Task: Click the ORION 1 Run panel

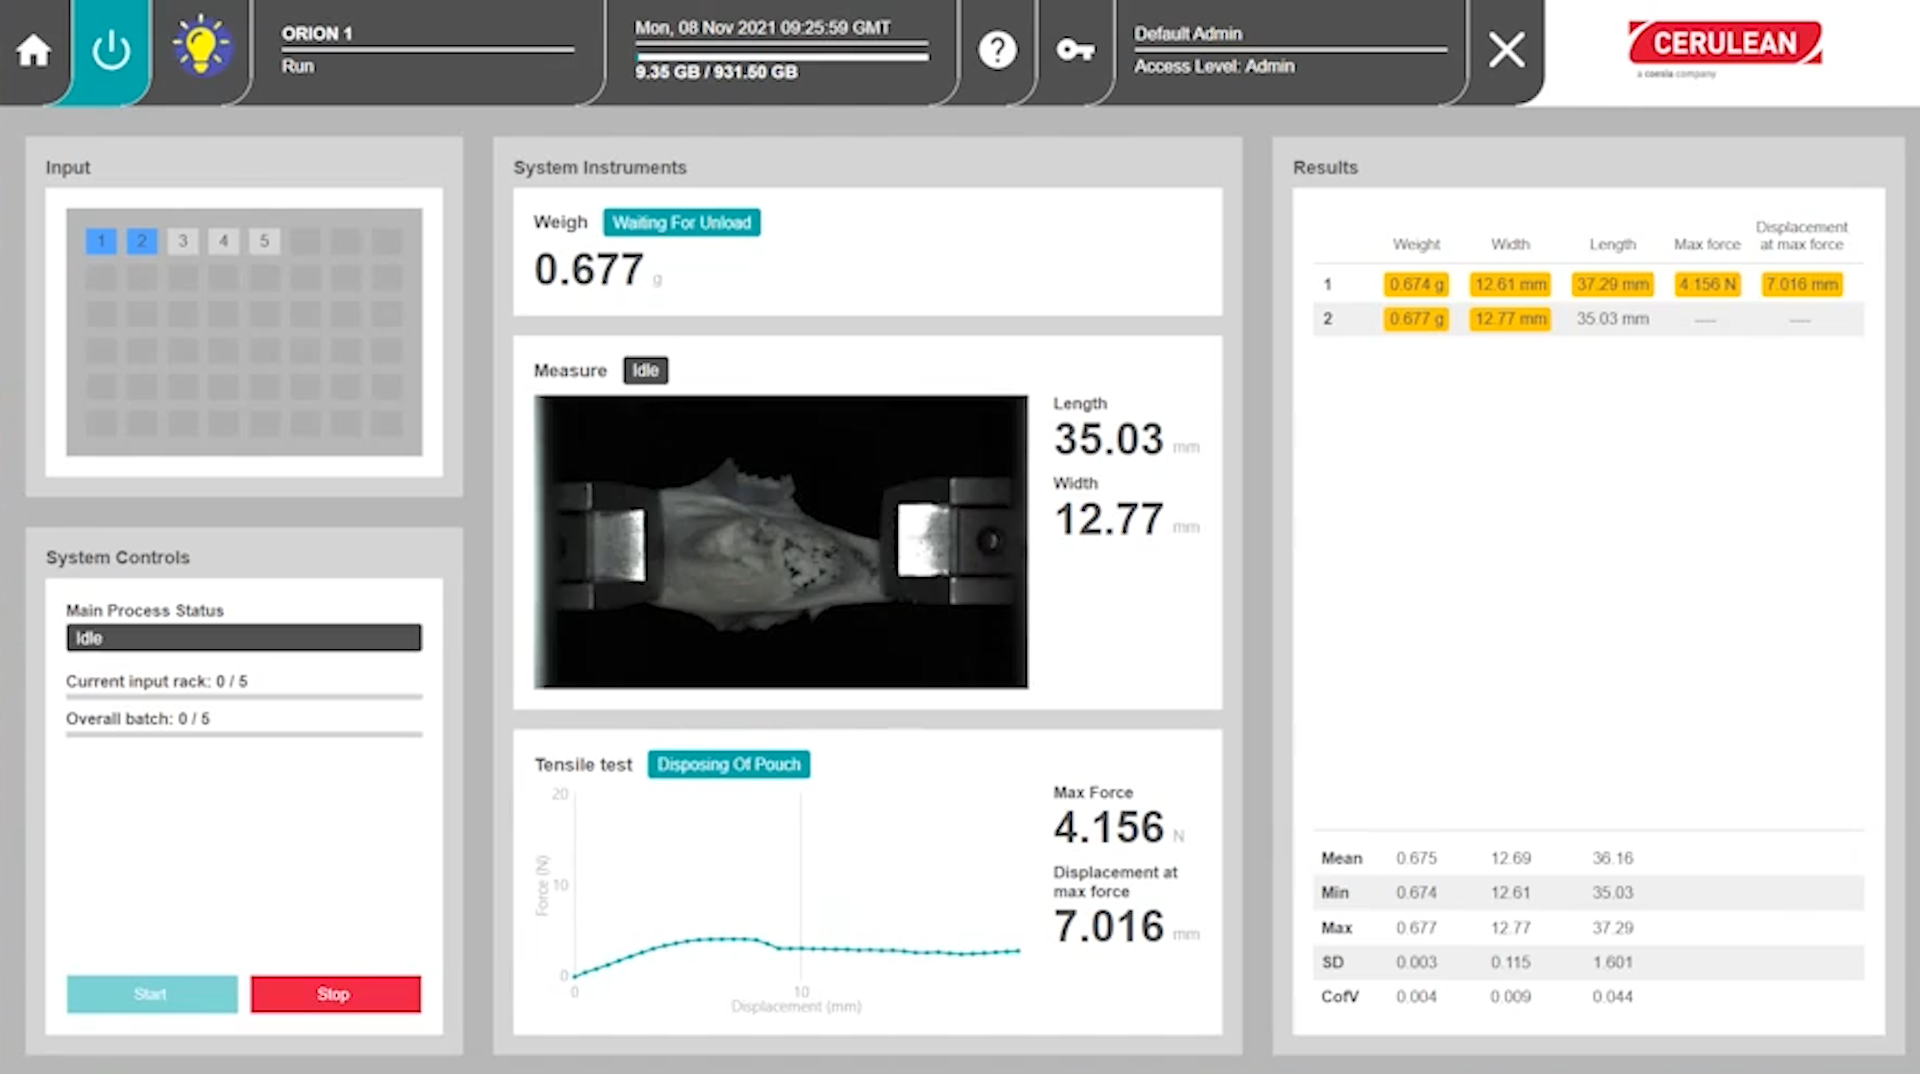Action: pyautogui.click(x=427, y=50)
